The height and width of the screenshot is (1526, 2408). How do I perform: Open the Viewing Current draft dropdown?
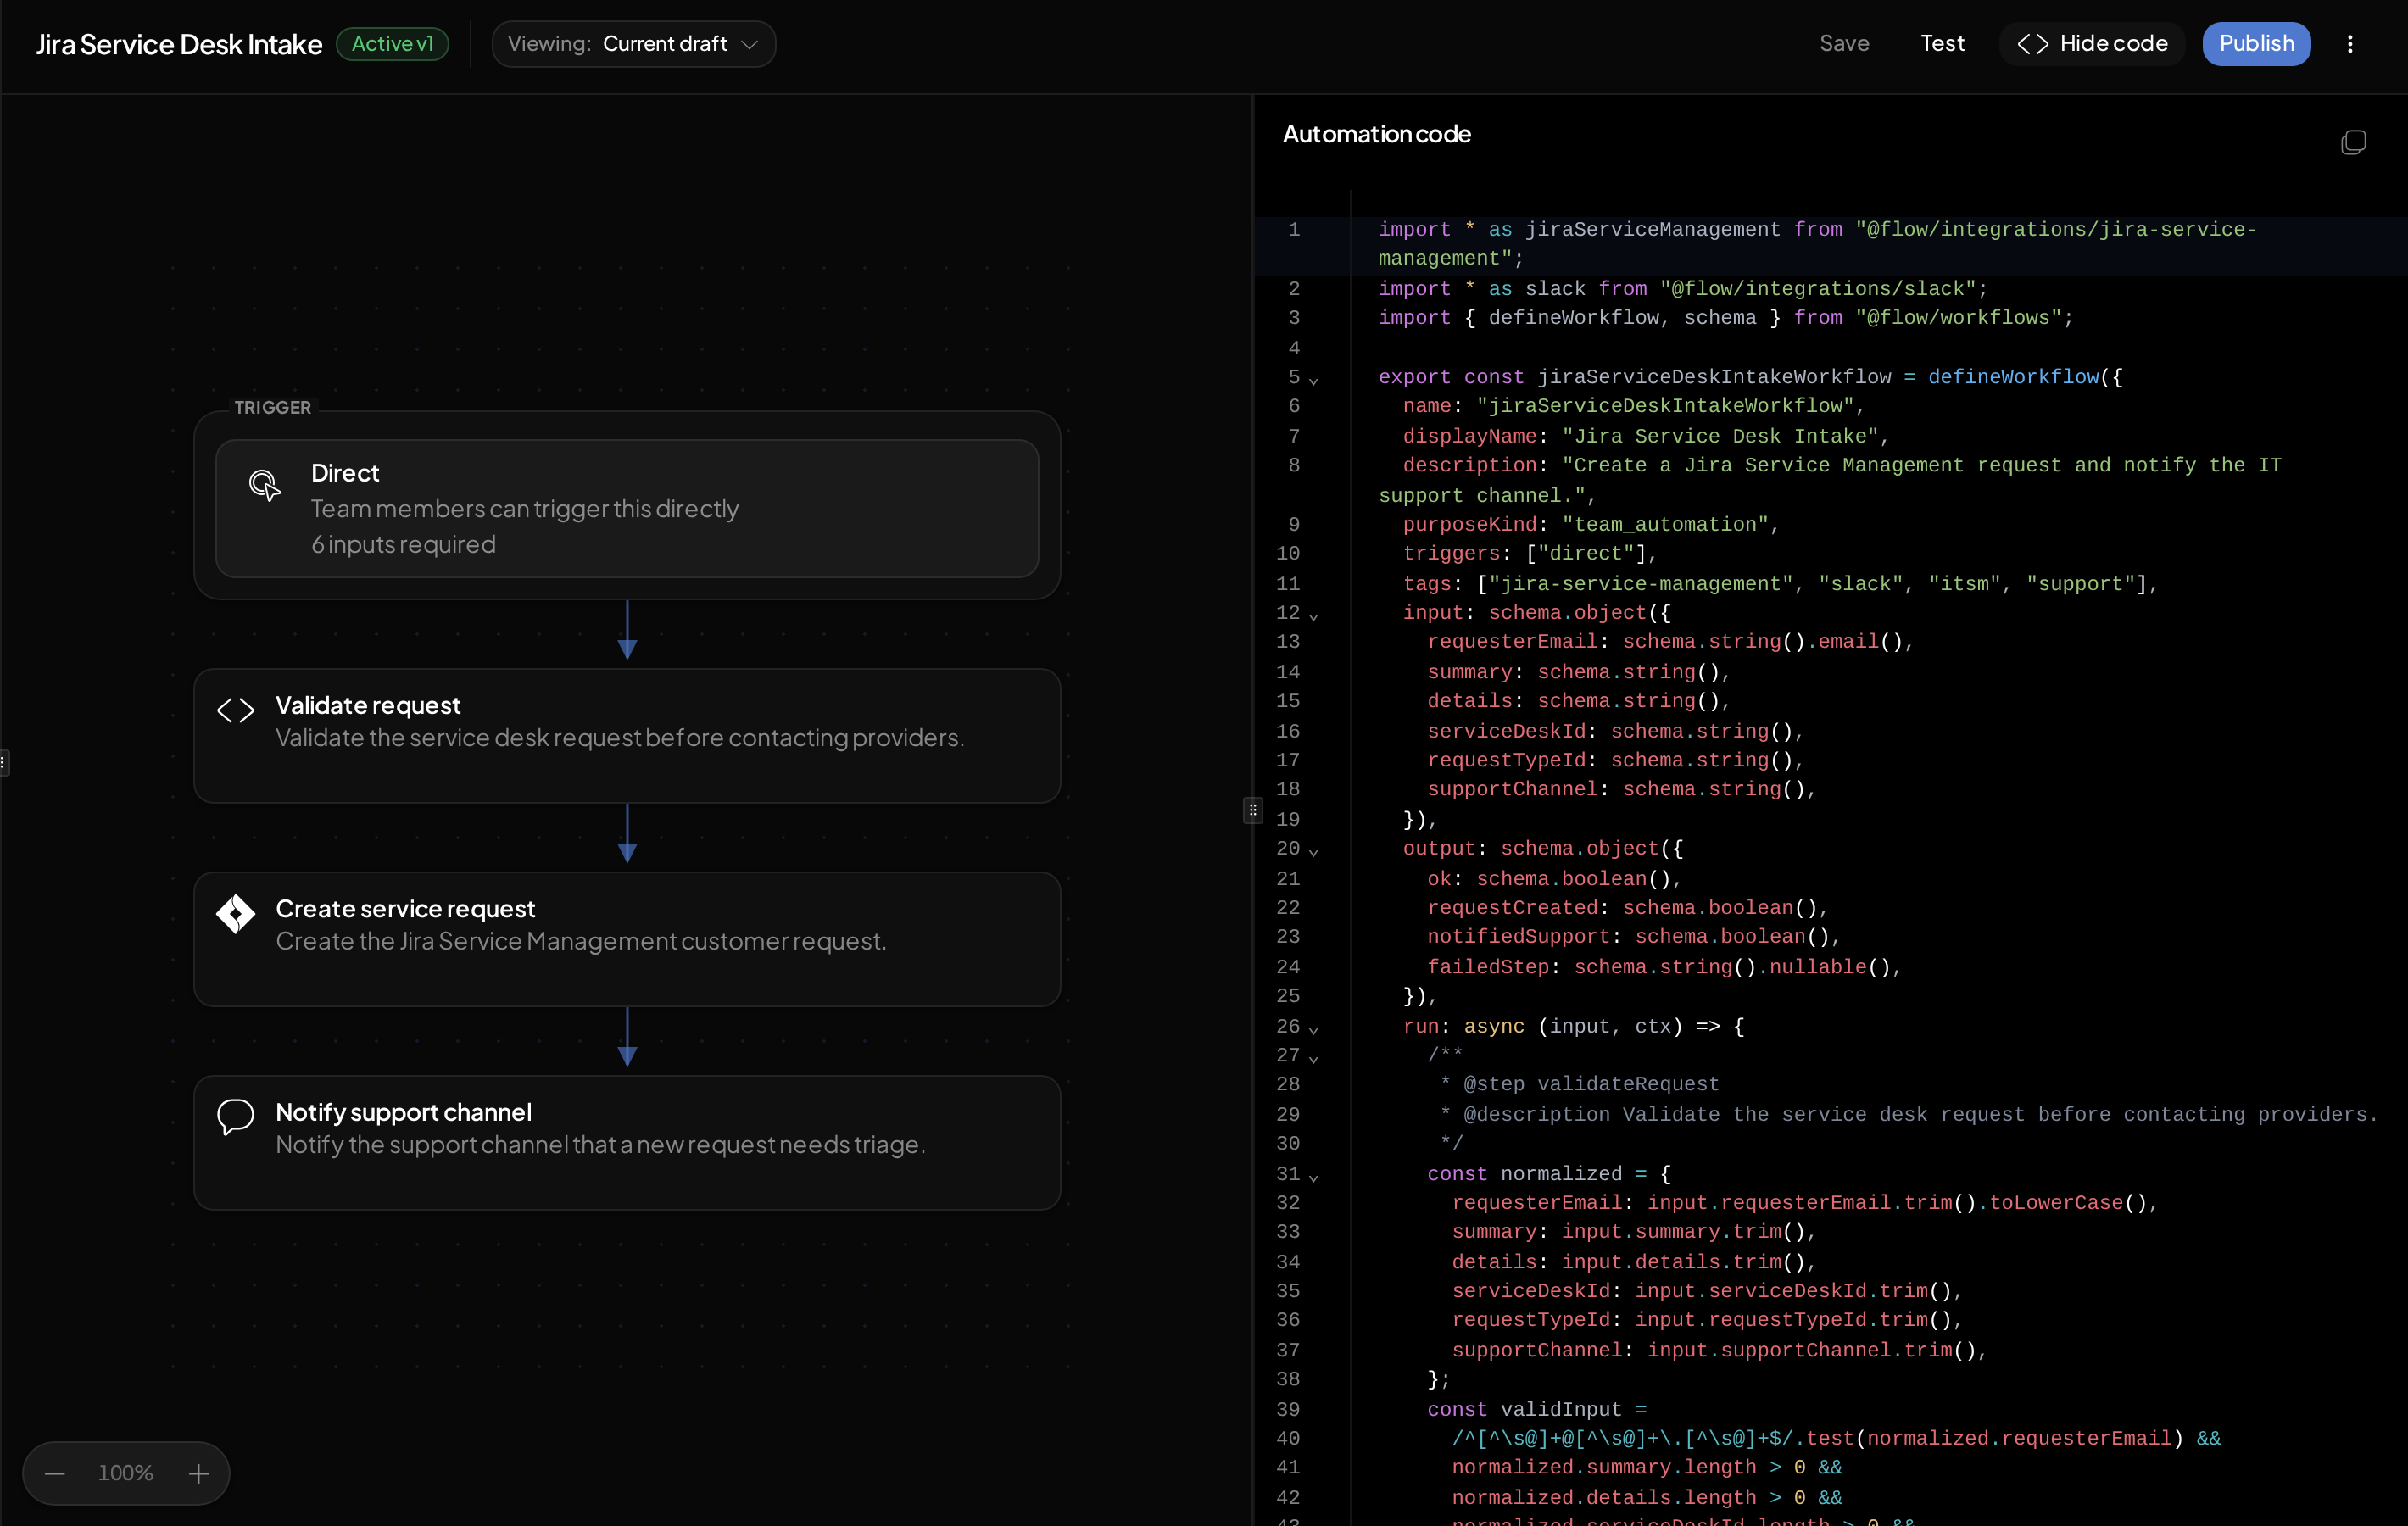pos(634,44)
